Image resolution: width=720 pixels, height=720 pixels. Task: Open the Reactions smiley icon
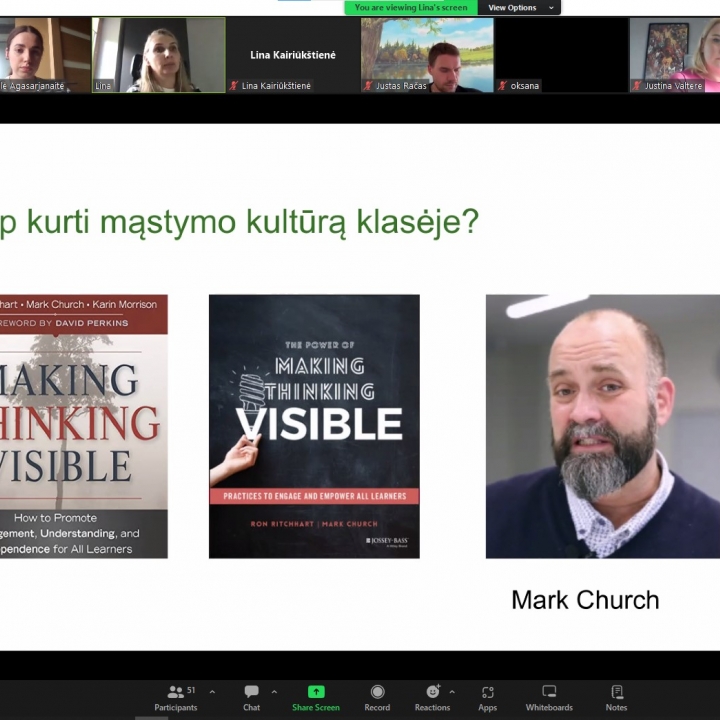[x=433, y=691]
